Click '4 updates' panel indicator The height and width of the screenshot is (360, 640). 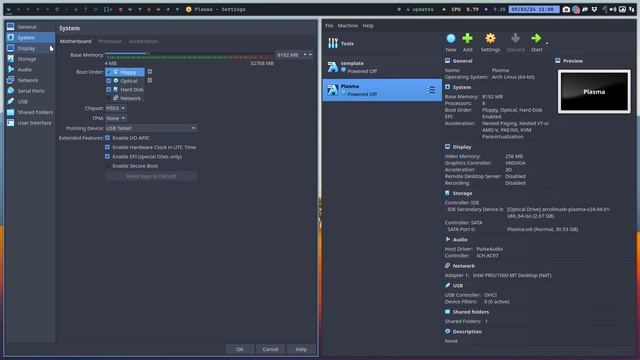420,9
